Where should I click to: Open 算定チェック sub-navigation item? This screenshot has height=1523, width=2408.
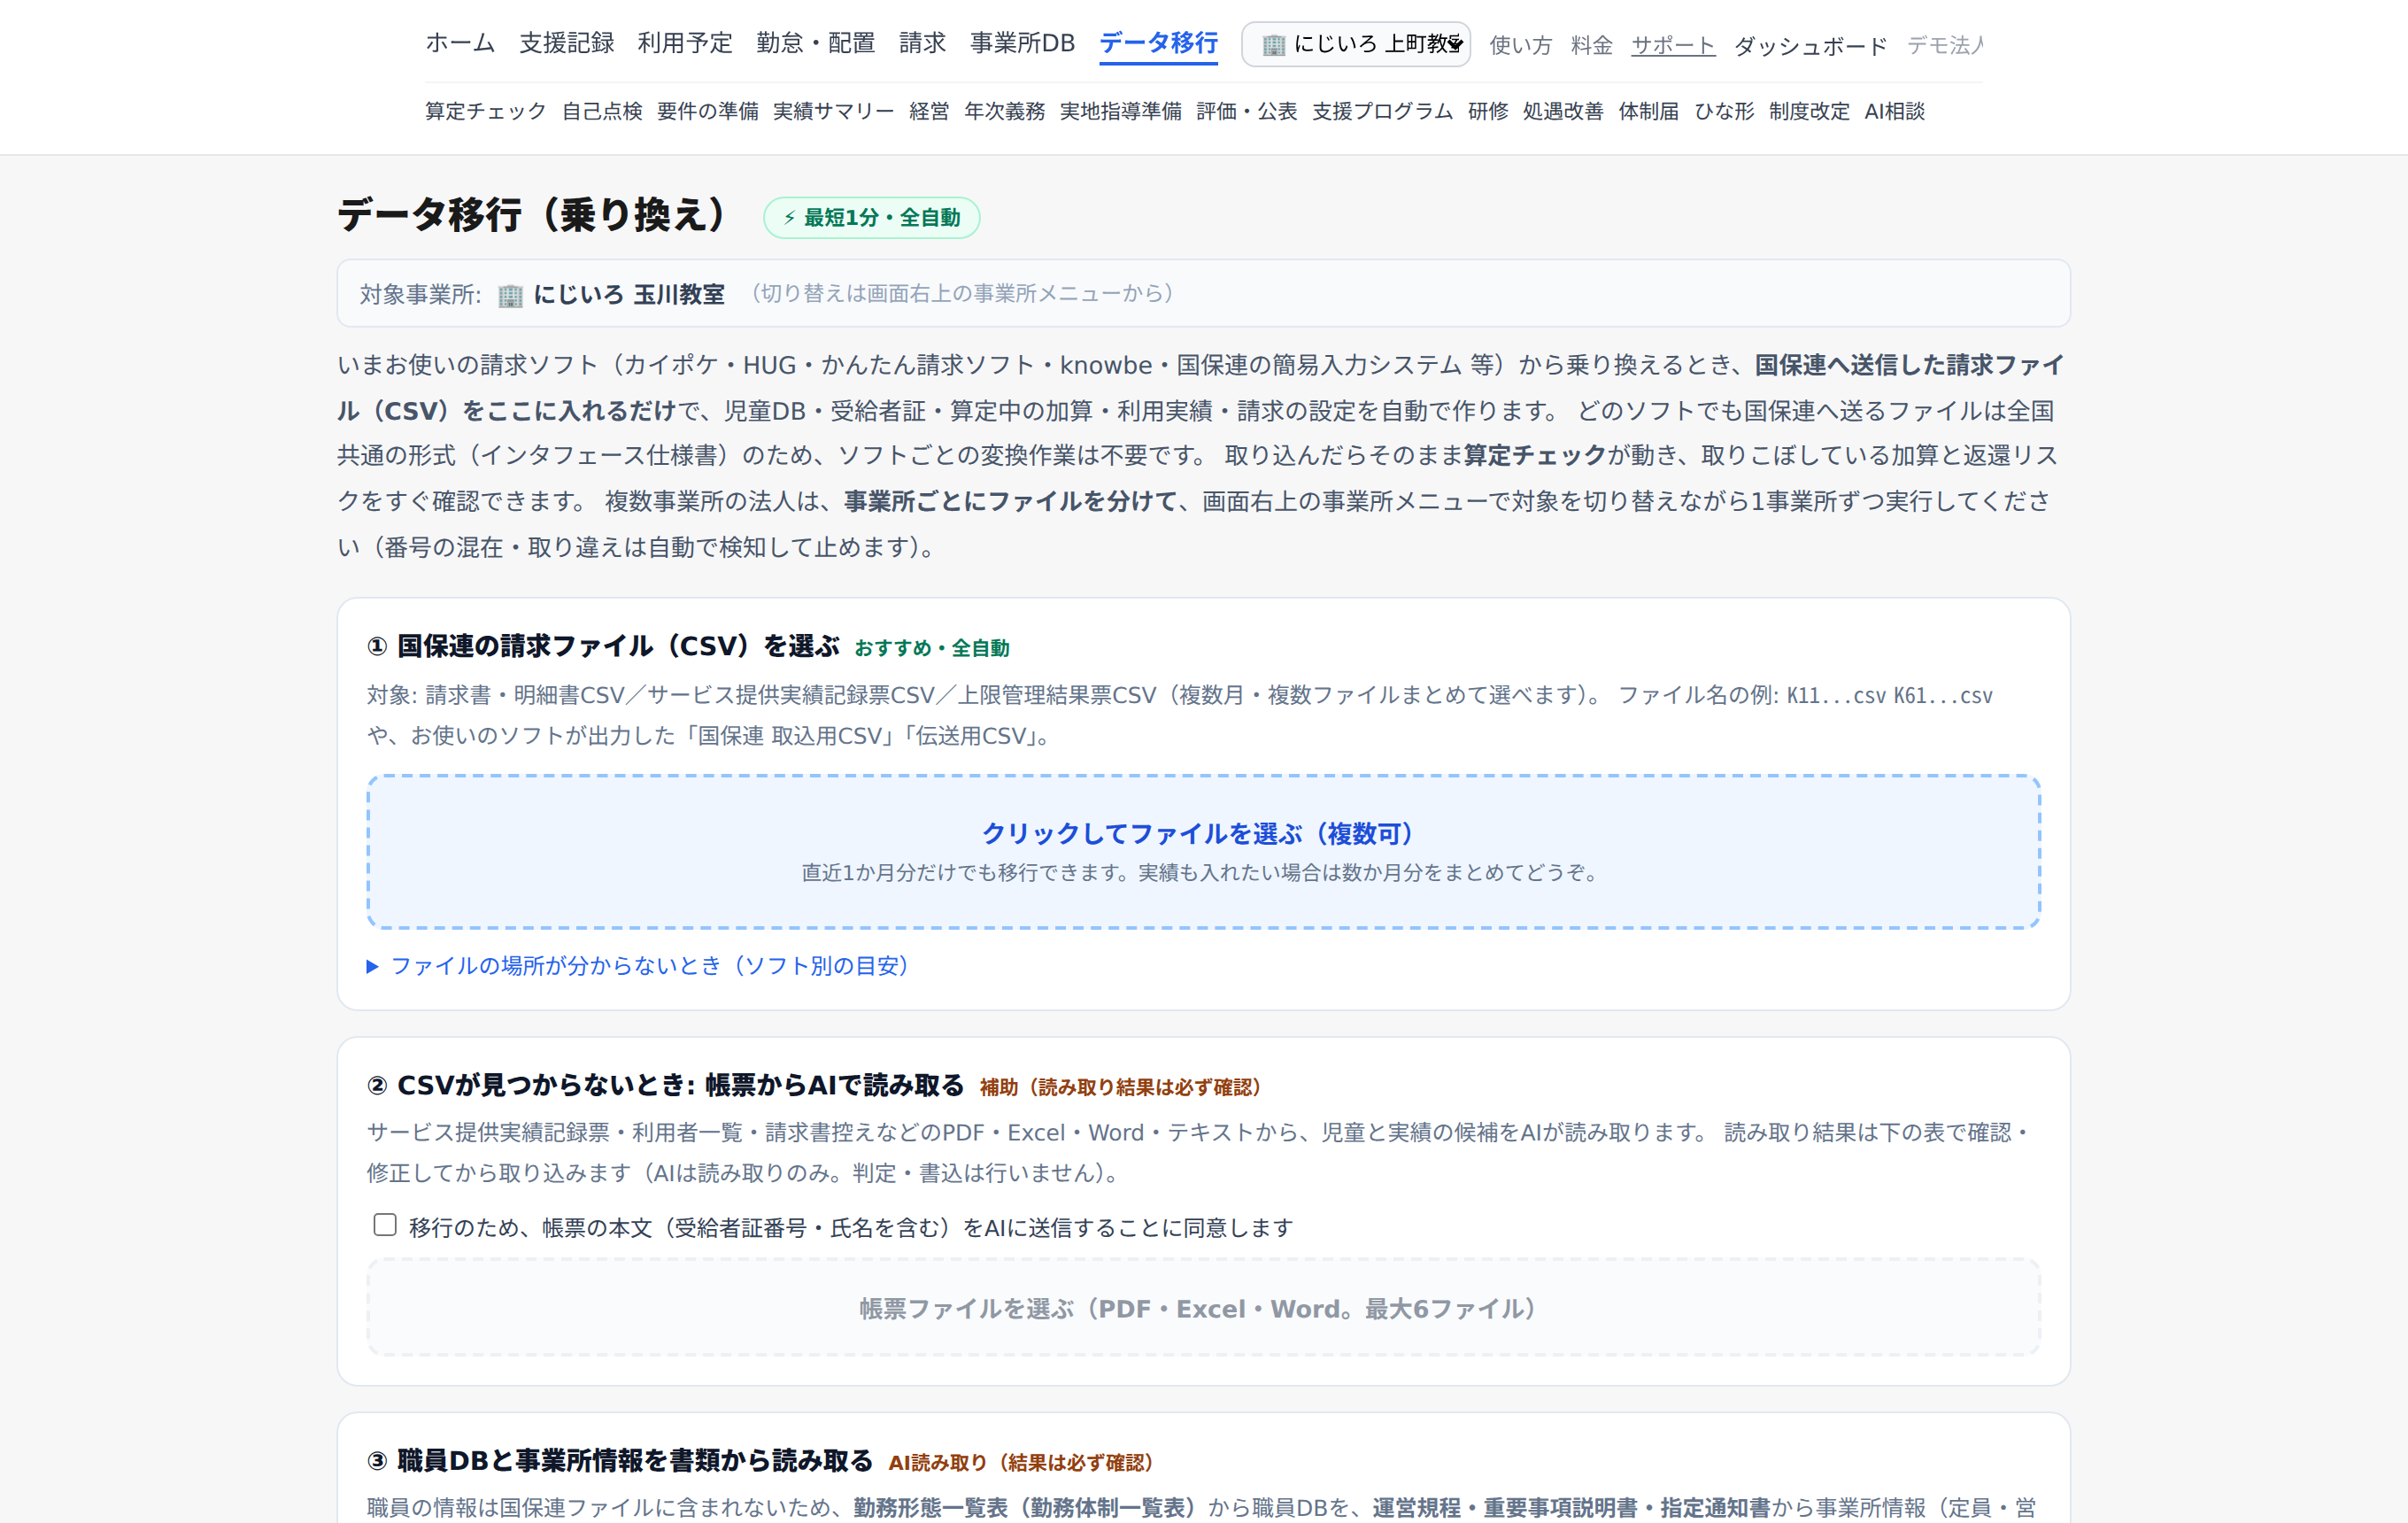pyautogui.click(x=485, y=111)
